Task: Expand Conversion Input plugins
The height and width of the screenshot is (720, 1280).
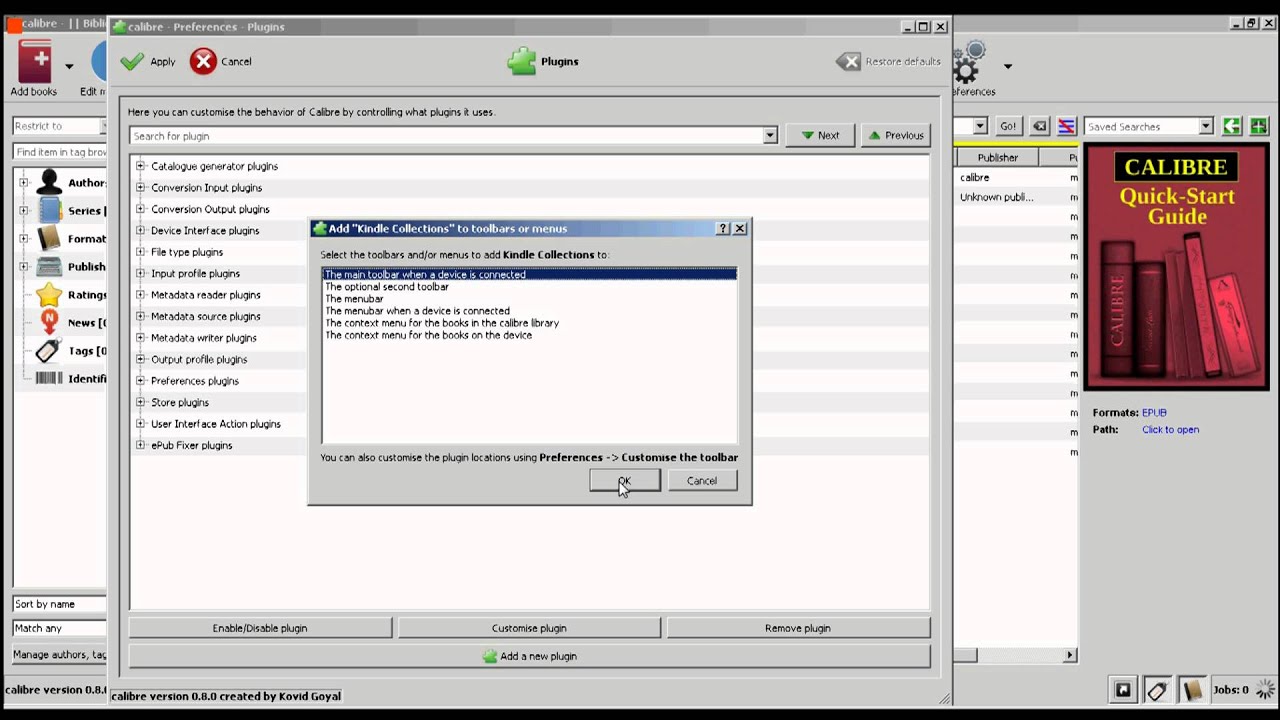Action: point(140,187)
